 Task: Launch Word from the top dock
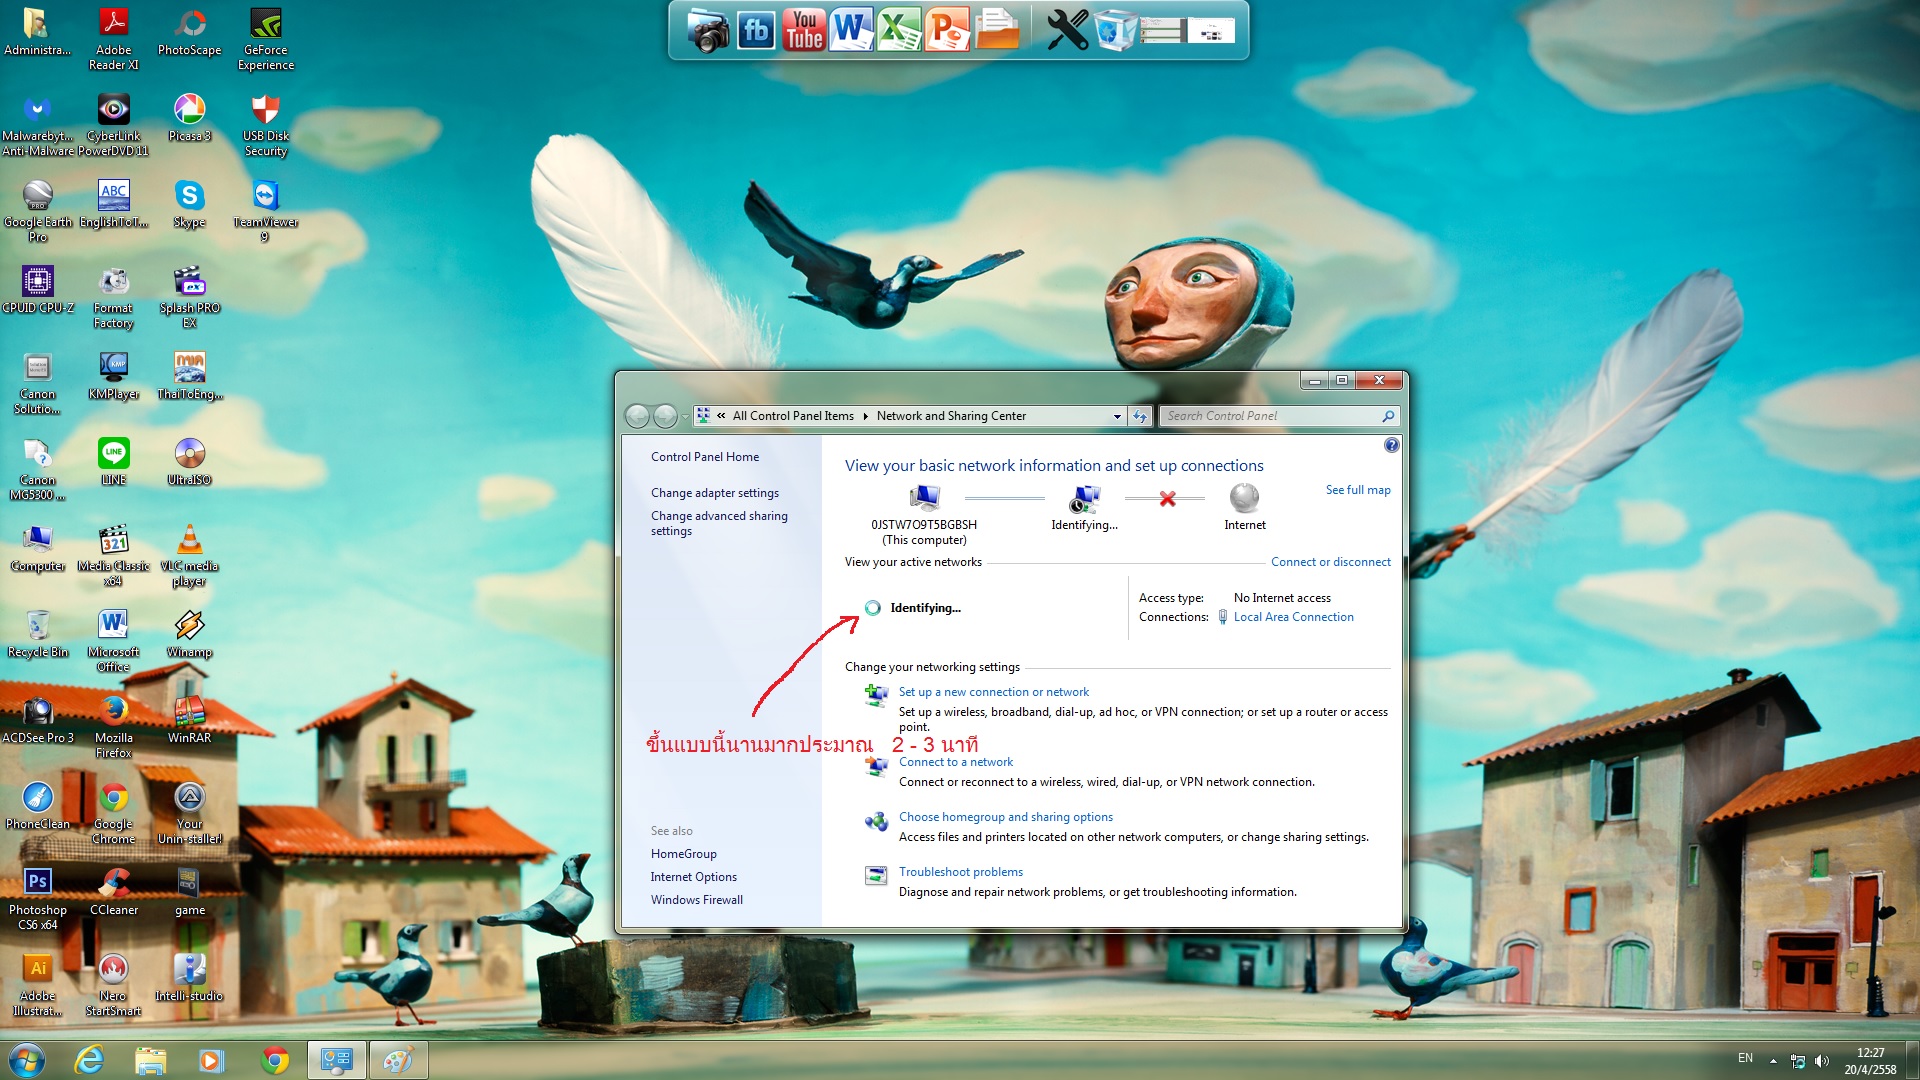pos(851,30)
